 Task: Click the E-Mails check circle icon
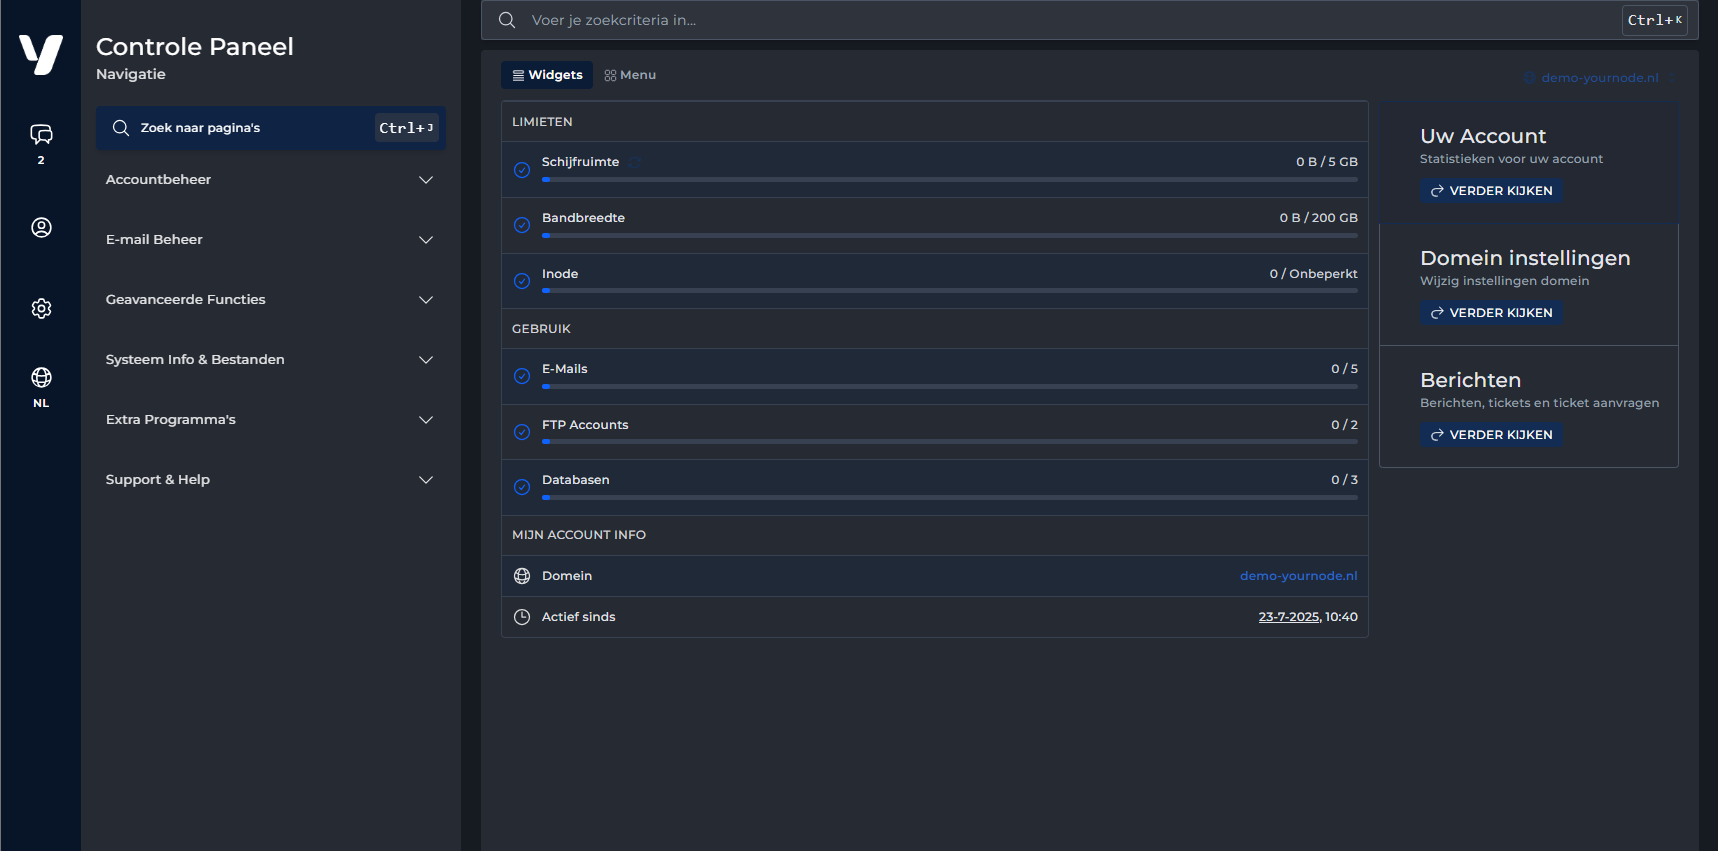[522, 376]
